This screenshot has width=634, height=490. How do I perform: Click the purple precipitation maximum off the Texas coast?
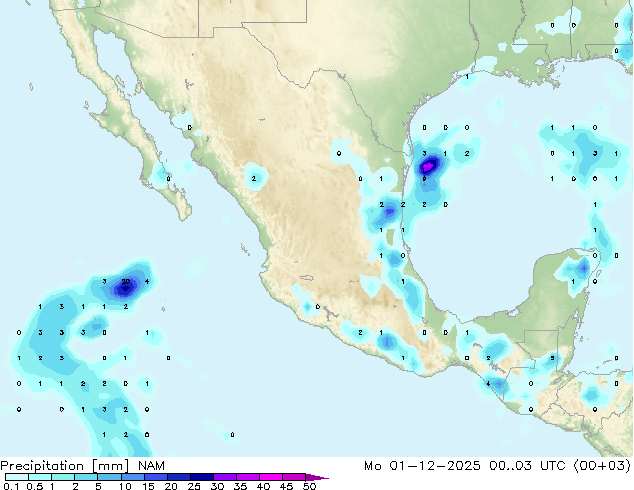428,167
